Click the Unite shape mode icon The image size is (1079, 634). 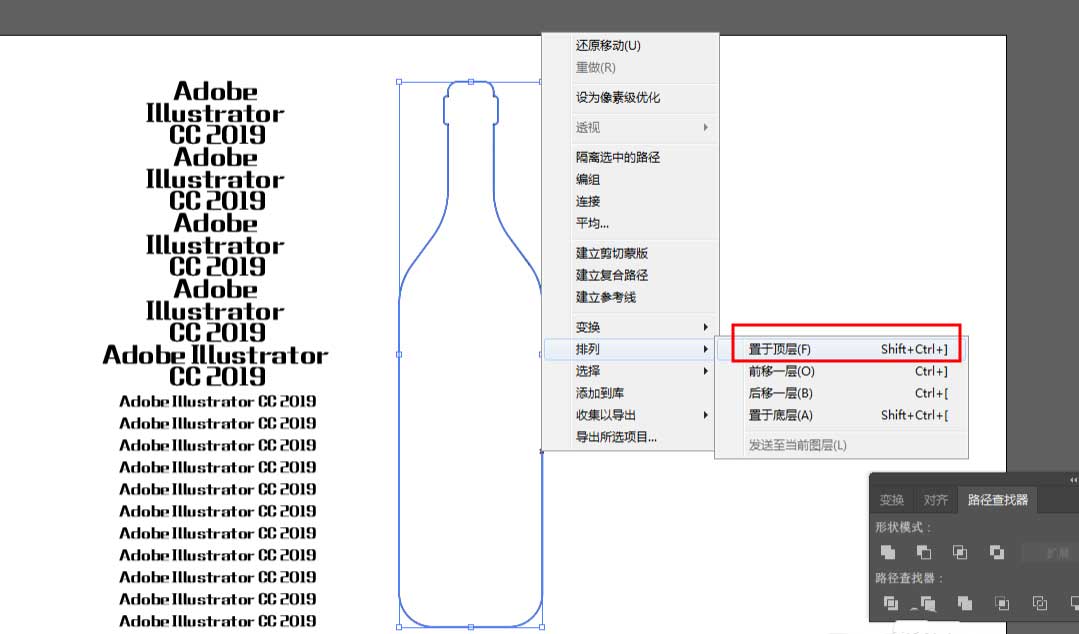click(x=888, y=552)
